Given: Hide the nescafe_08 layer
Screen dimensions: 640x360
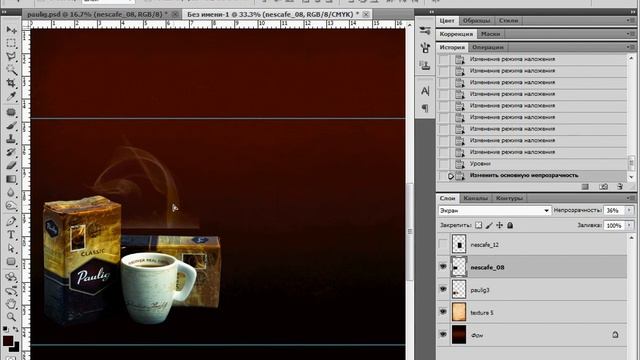Looking at the screenshot, I should (443, 267).
